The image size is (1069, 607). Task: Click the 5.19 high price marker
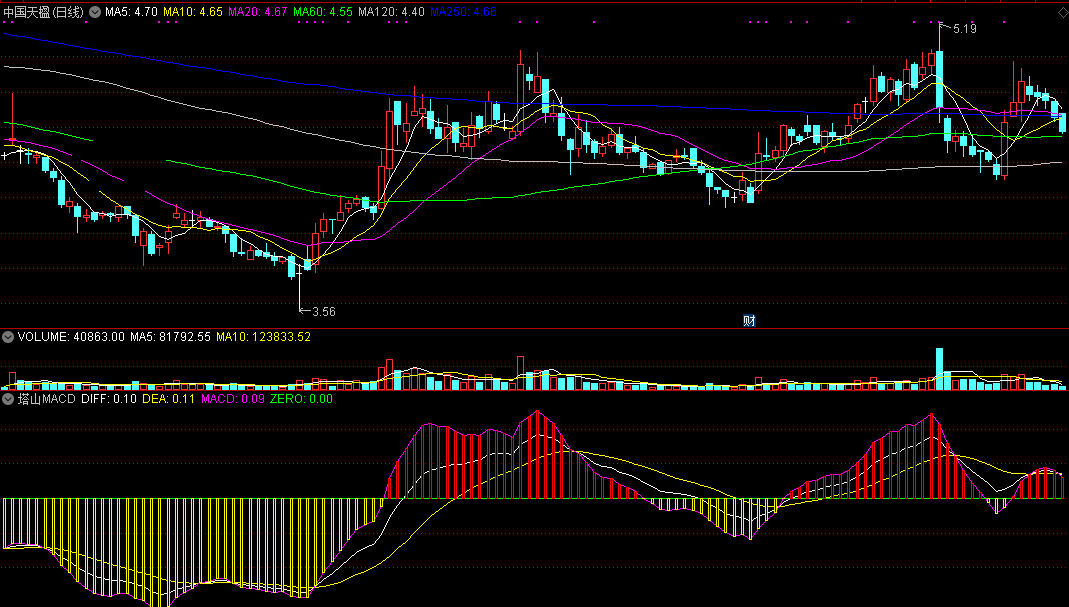(x=965, y=29)
